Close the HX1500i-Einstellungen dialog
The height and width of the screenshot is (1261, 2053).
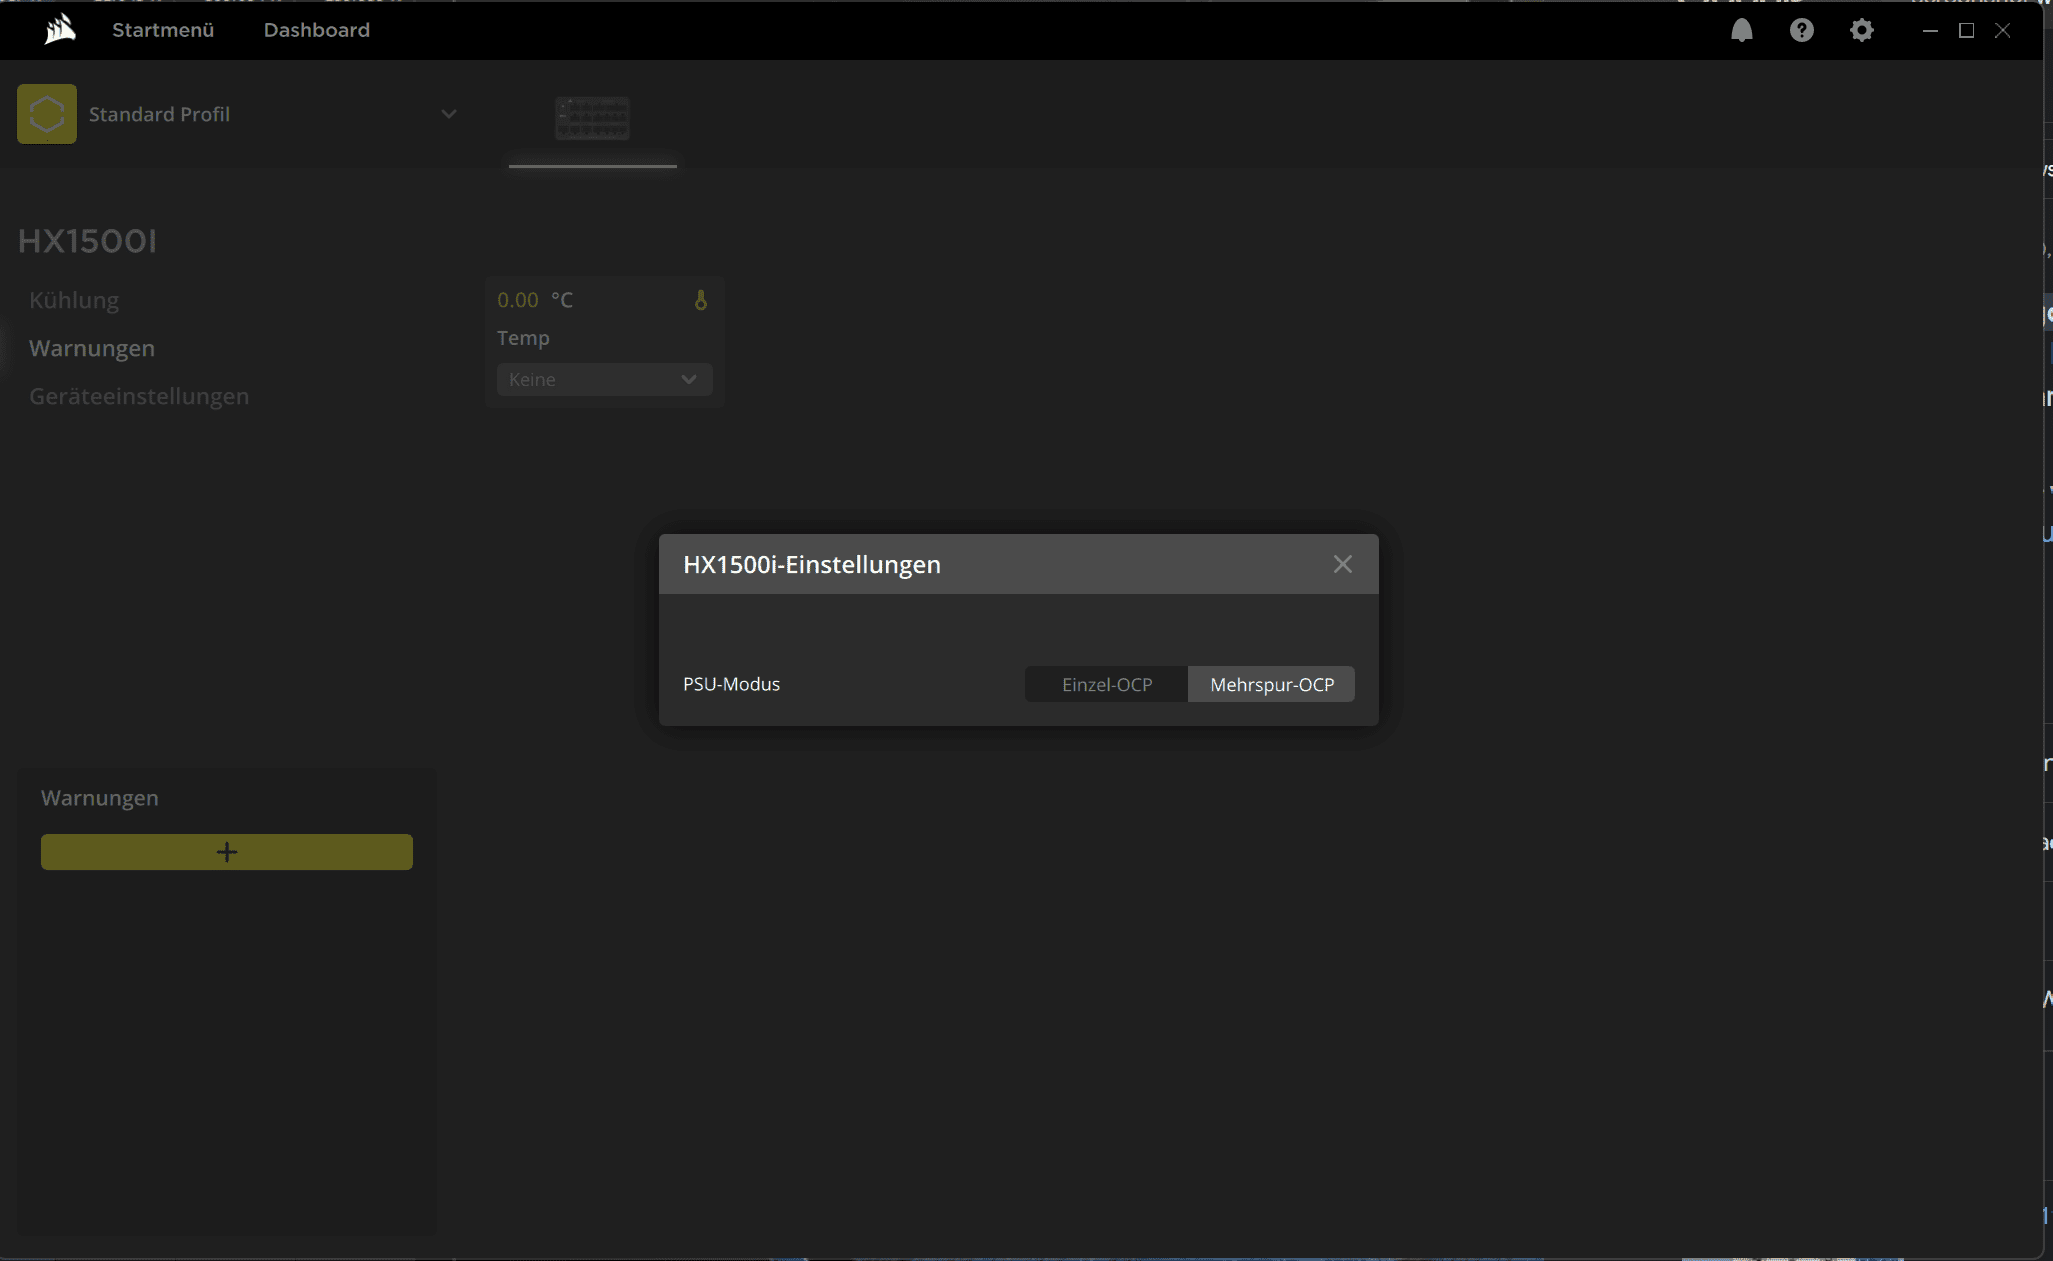click(x=1342, y=564)
